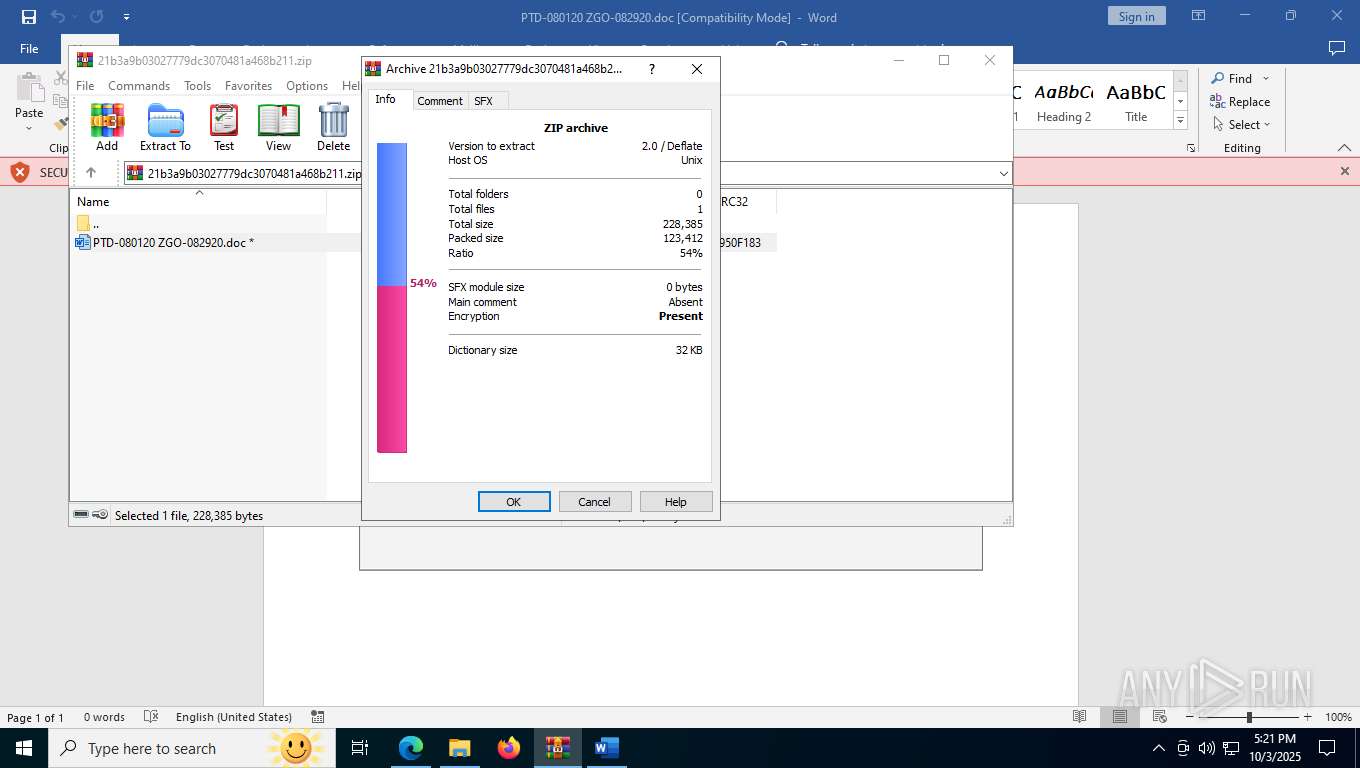This screenshot has height=768, width=1360.
Task: Click the Word taskbar icon
Action: click(606, 748)
